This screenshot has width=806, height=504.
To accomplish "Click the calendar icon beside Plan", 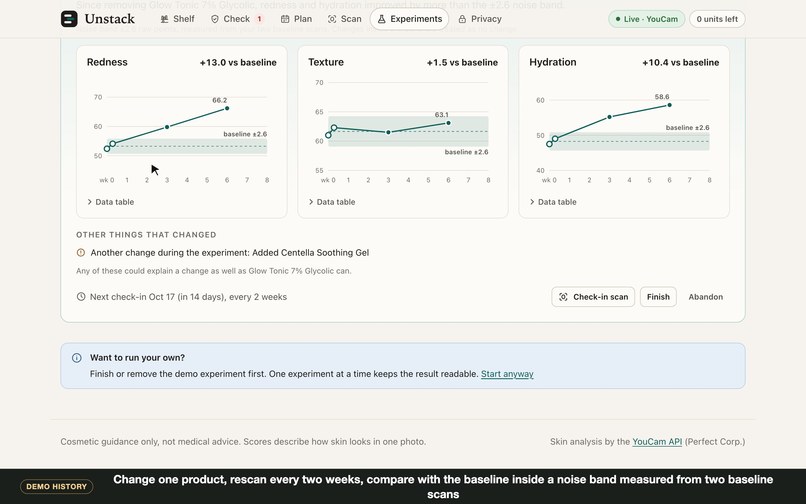I will [285, 19].
